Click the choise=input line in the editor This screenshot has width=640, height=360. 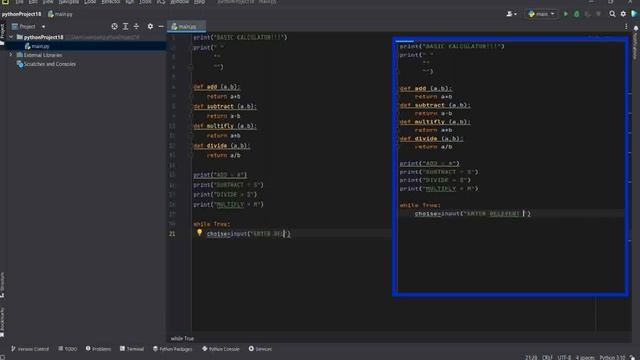pyautogui.click(x=249, y=234)
